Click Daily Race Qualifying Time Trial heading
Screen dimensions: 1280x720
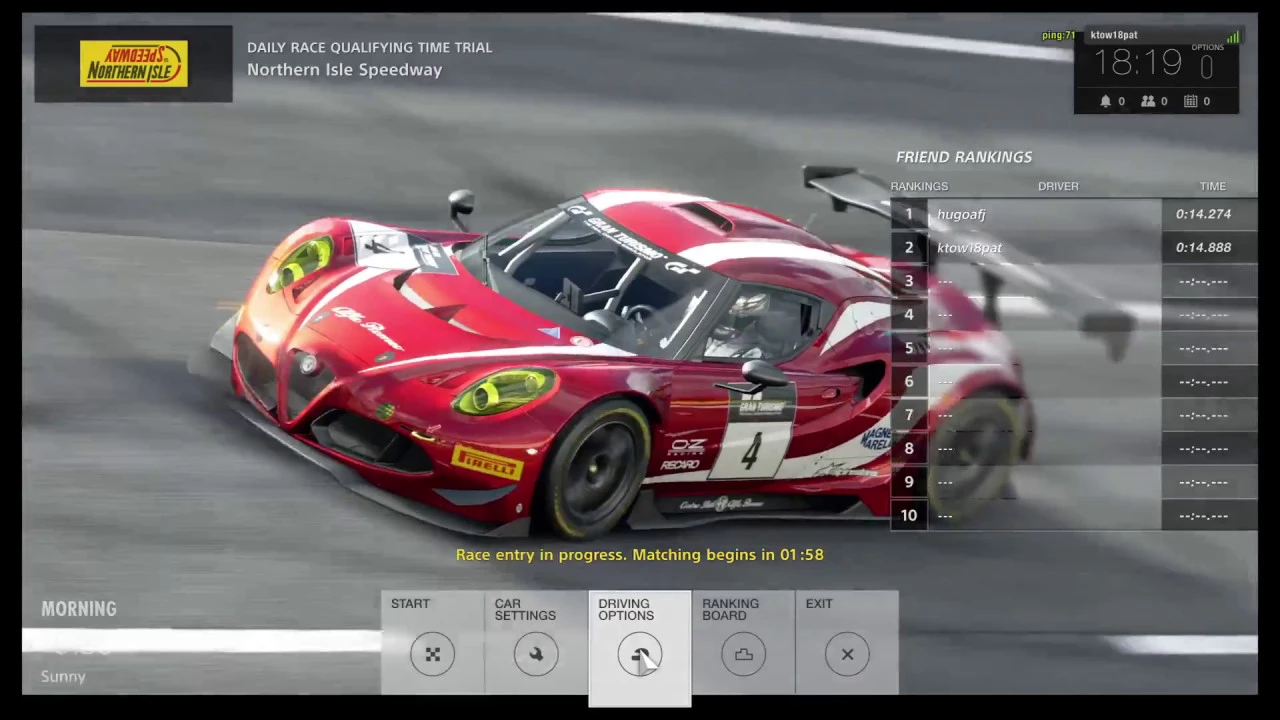tap(369, 47)
